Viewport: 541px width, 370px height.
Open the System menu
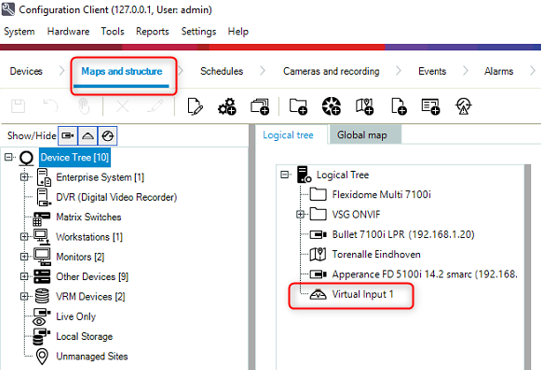pyautogui.click(x=19, y=32)
